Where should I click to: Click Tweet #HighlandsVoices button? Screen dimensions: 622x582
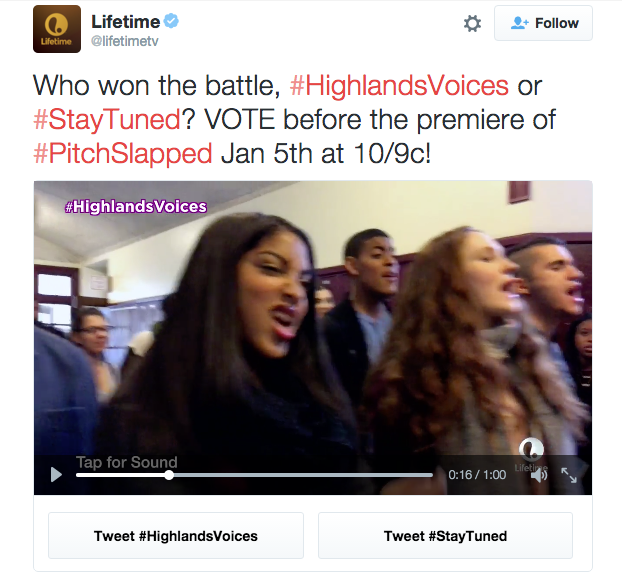[176, 536]
